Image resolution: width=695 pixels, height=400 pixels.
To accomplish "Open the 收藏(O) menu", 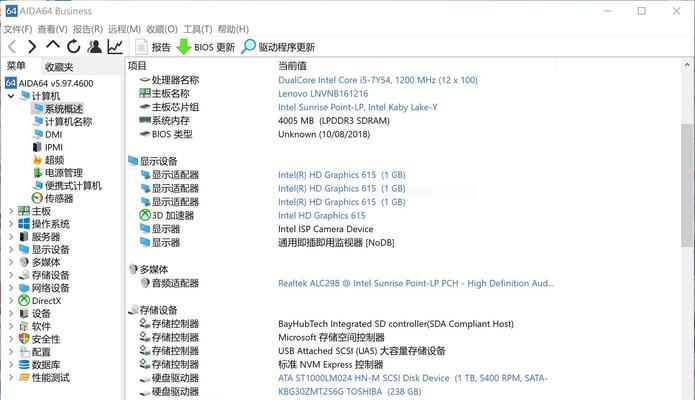I will click(162, 29).
